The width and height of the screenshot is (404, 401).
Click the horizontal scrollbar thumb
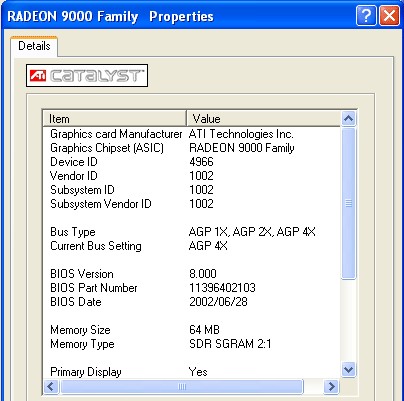(x=182, y=386)
